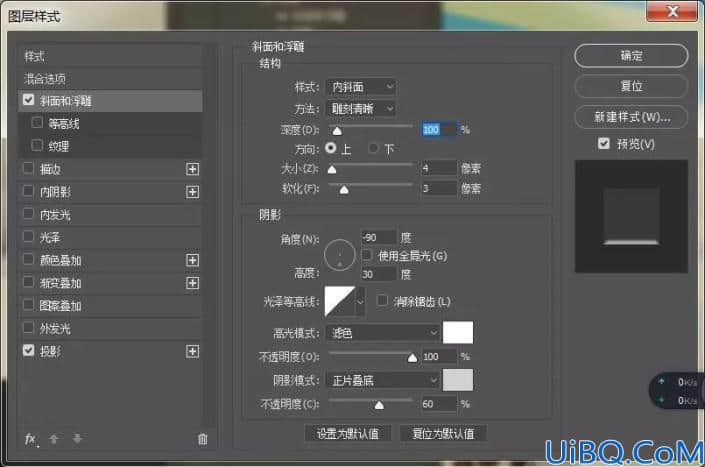The width and height of the screenshot is (705, 467).
Task: Enable the 渐变叠加 checkbox
Action: [x=28, y=282]
